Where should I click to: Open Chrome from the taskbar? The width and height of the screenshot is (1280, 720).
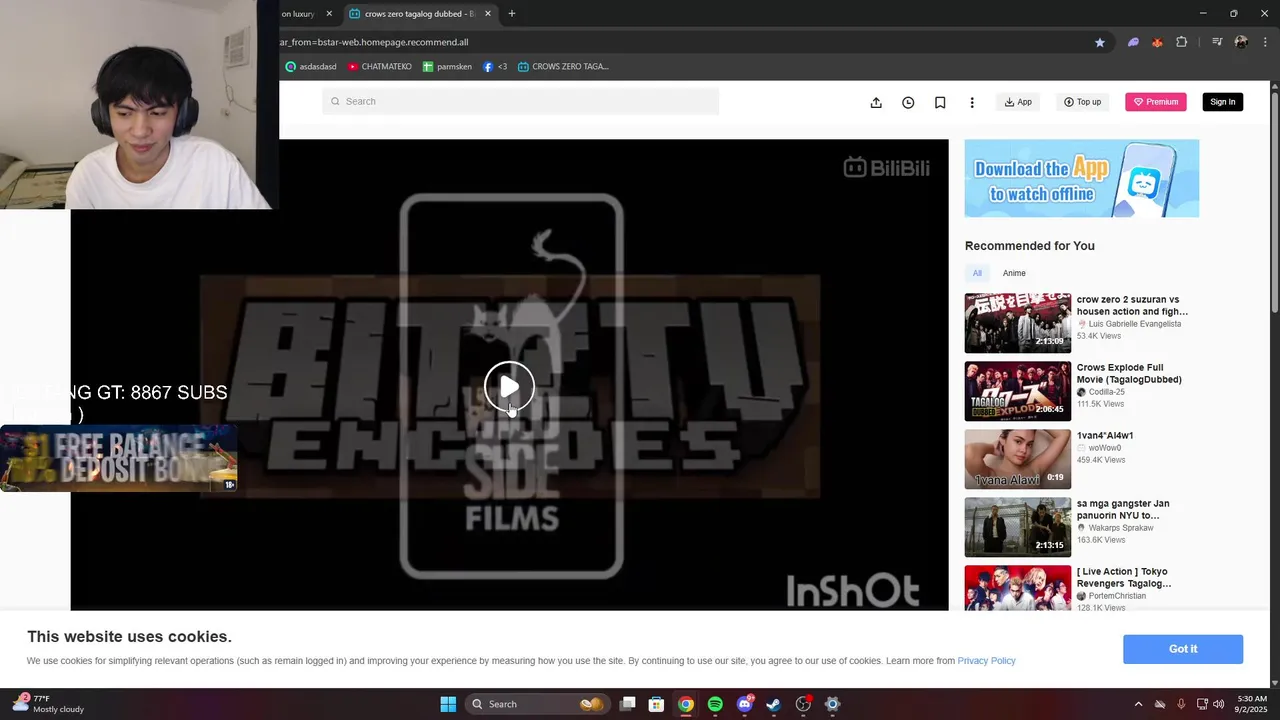point(685,704)
